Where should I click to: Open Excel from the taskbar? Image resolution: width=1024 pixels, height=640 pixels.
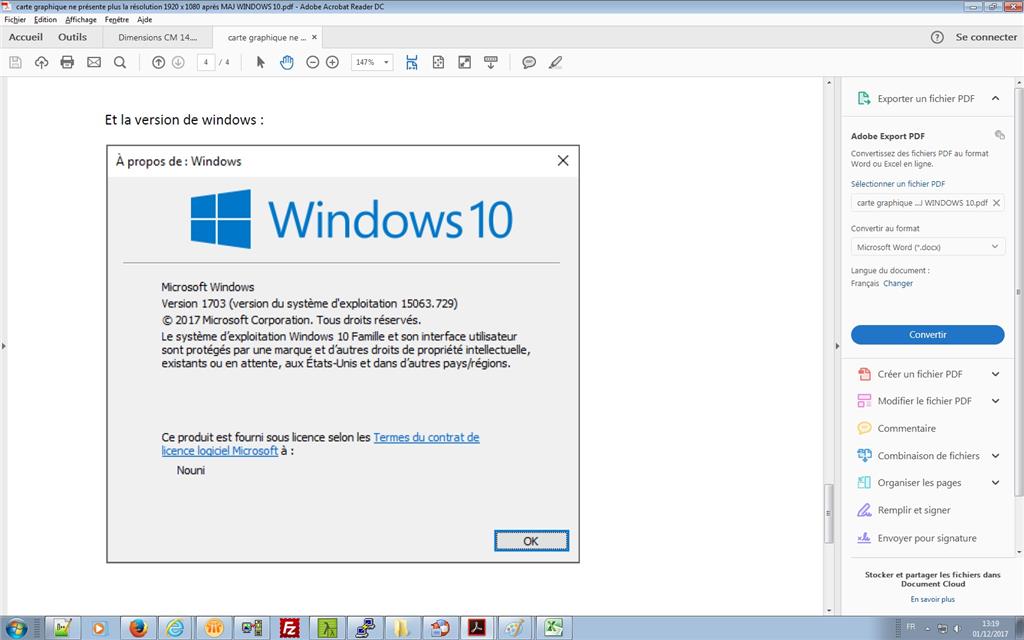pos(554,628)
